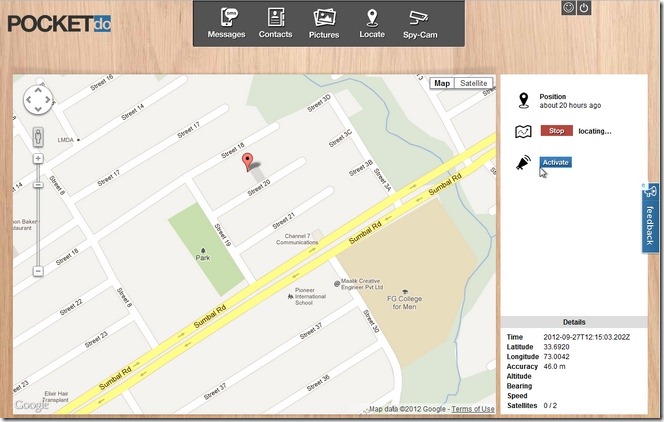
Task: Click the Street 20 label on map
Action: click(x=259, y=188)
